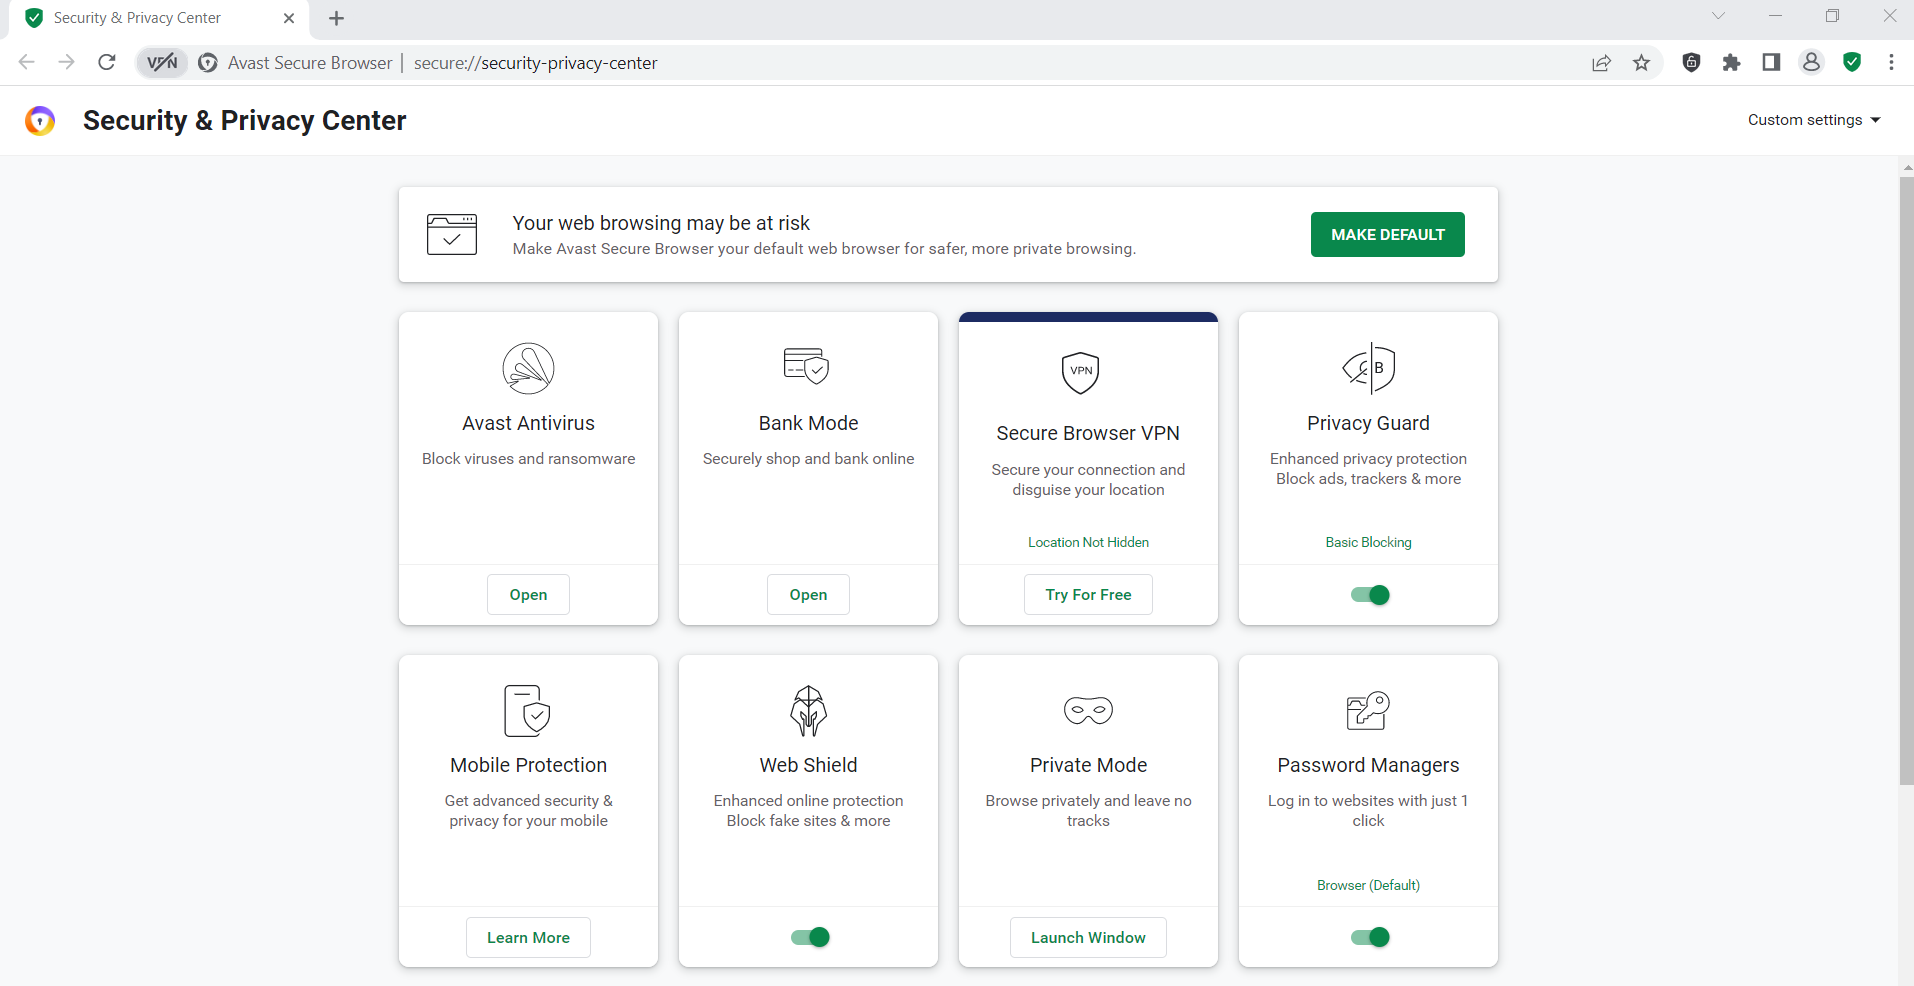Click the Secure Browser VPN title text
The width and height of the screenshot is (1914, 986).
pos(1088,433)
